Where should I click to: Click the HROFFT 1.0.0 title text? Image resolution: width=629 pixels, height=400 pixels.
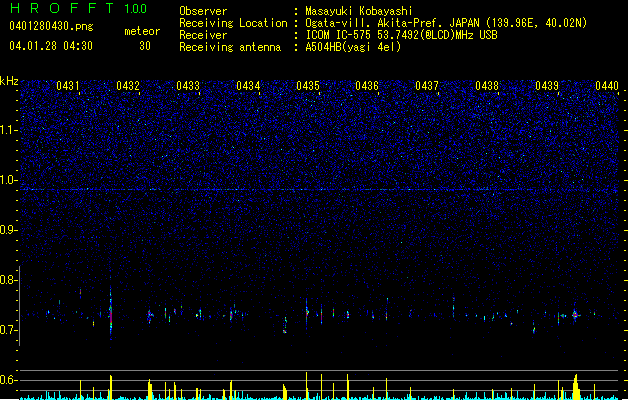tap(78, 8)
